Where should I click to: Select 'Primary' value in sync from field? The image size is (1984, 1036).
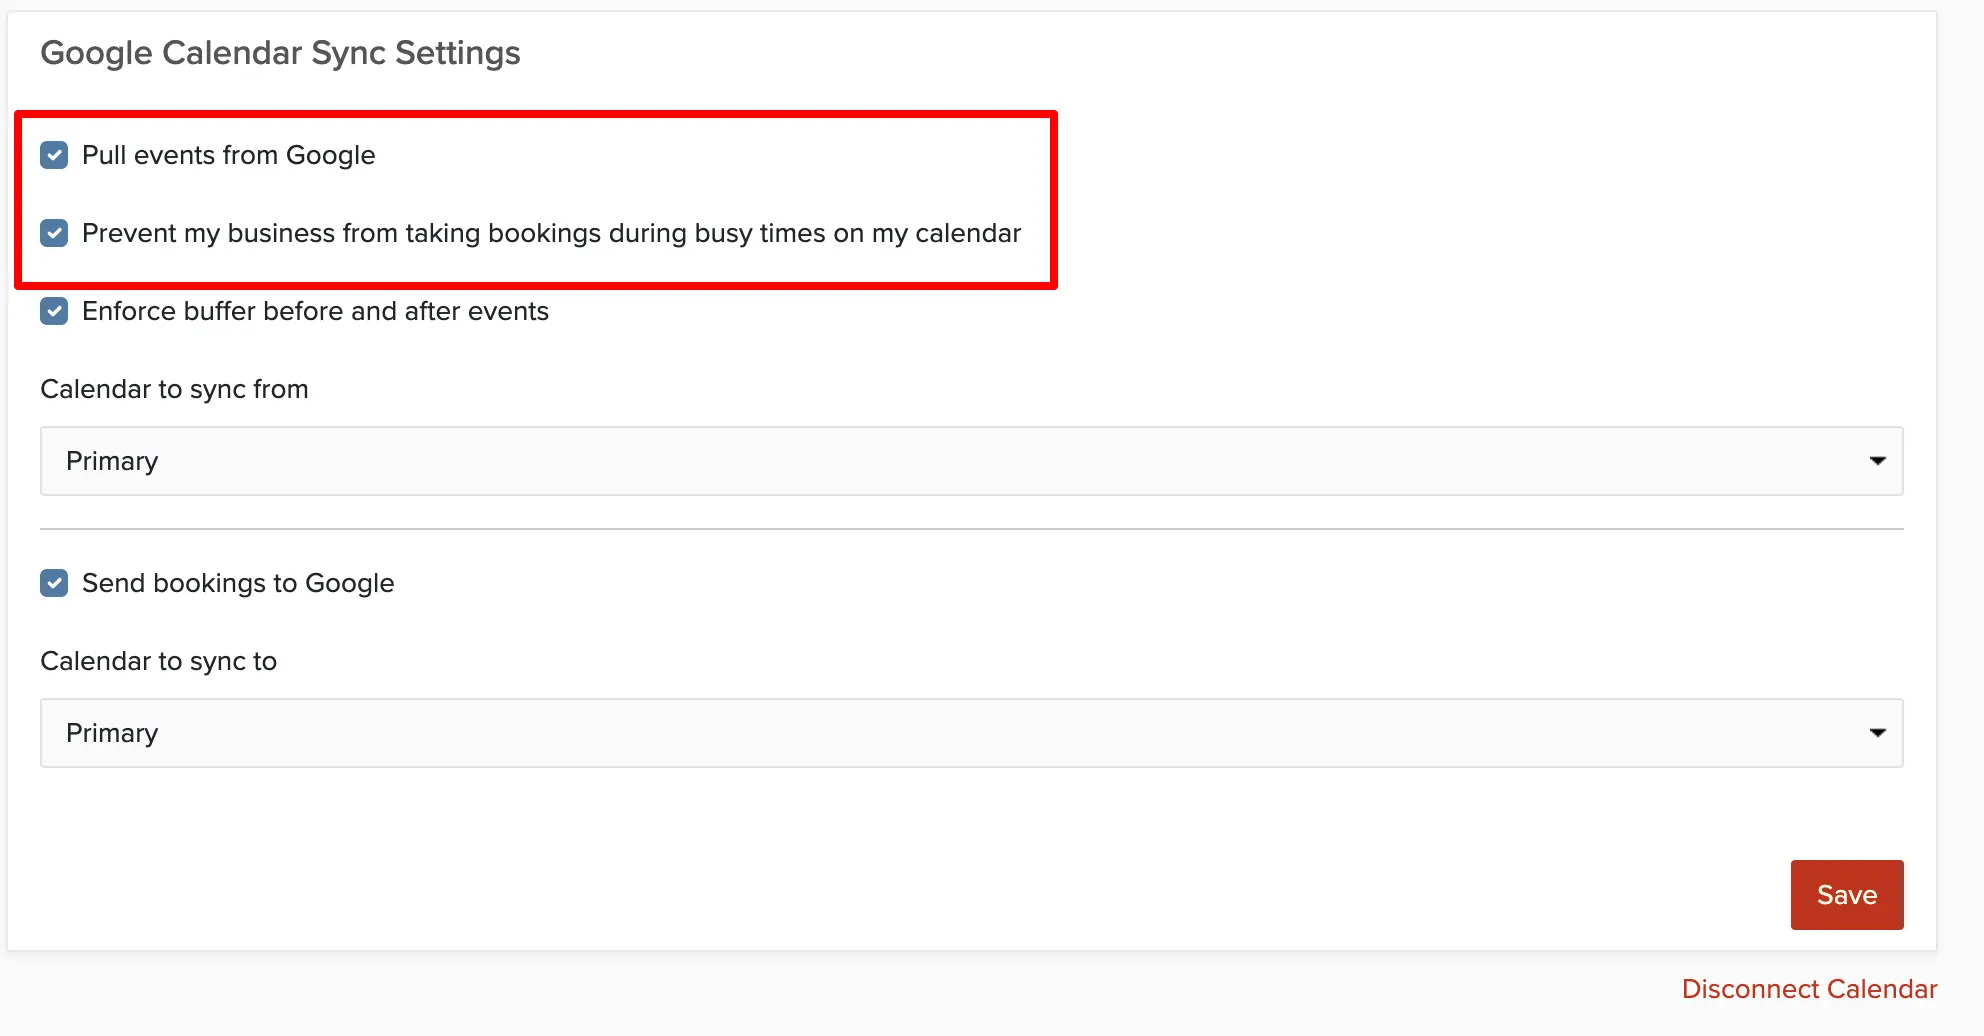coord(112,461)
